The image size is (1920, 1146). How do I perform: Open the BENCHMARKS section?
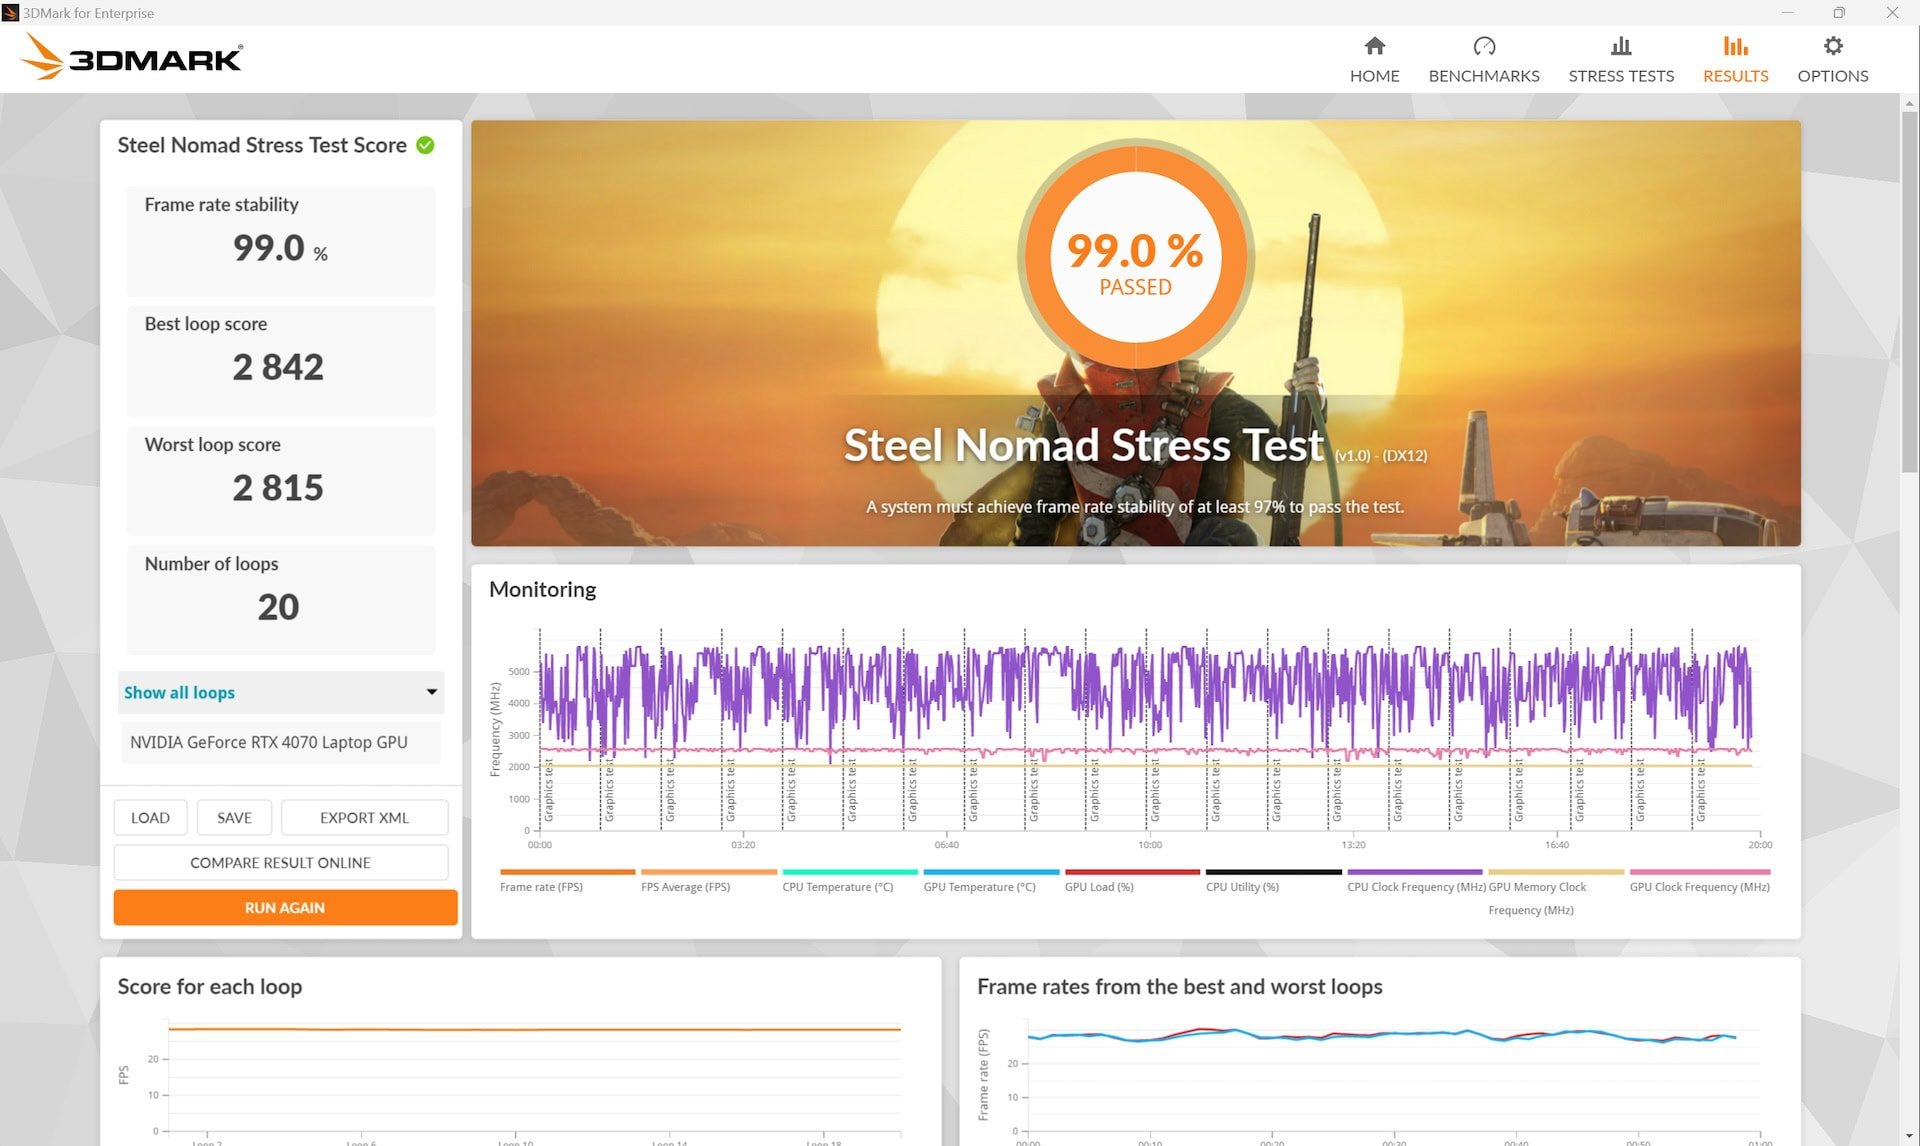pyautogui.click(x=1484, y=57)
